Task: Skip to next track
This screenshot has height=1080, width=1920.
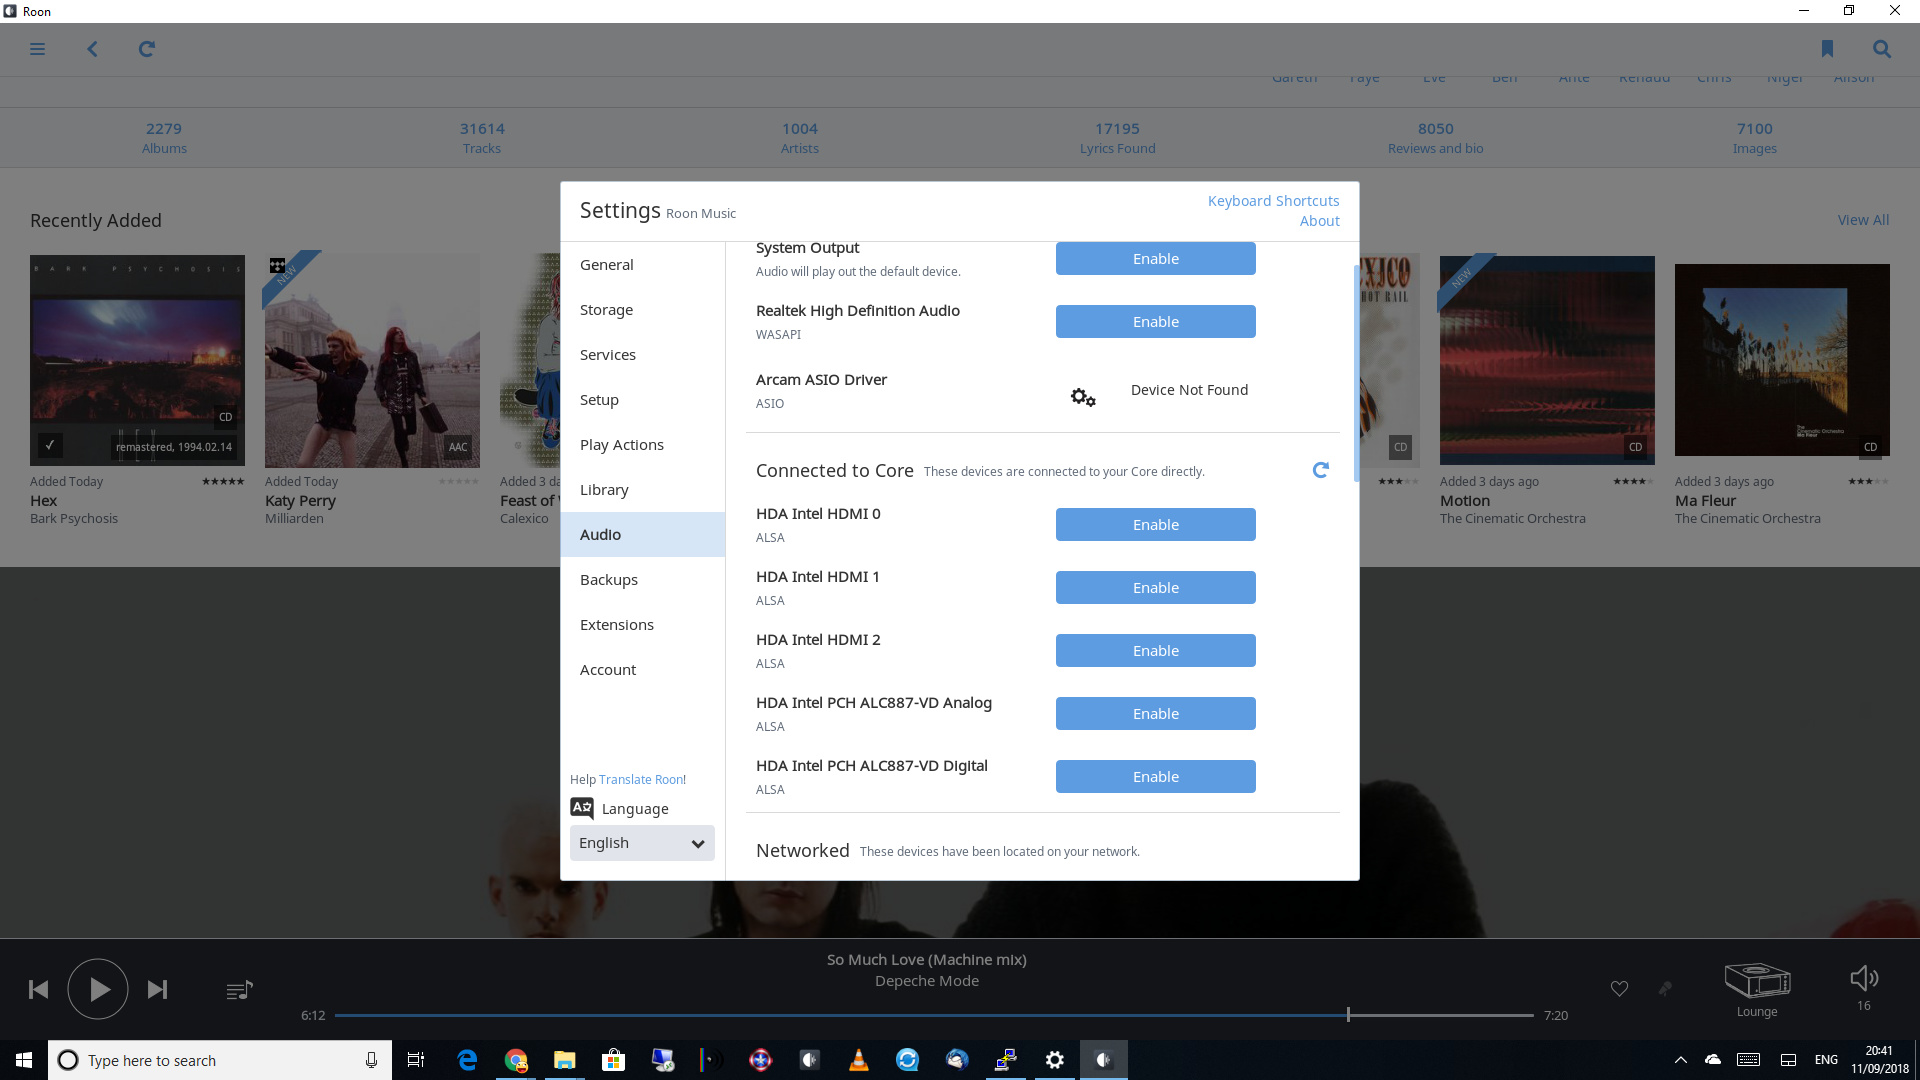Action: [x=157, y=989]
